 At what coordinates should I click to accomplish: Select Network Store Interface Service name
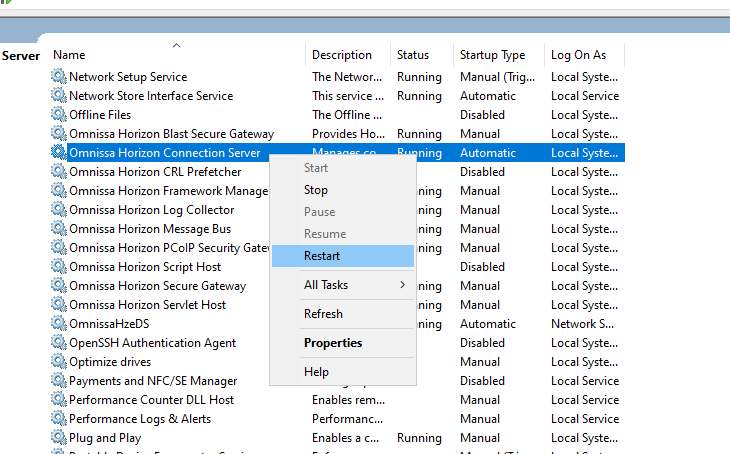click(x=151, y=95)
